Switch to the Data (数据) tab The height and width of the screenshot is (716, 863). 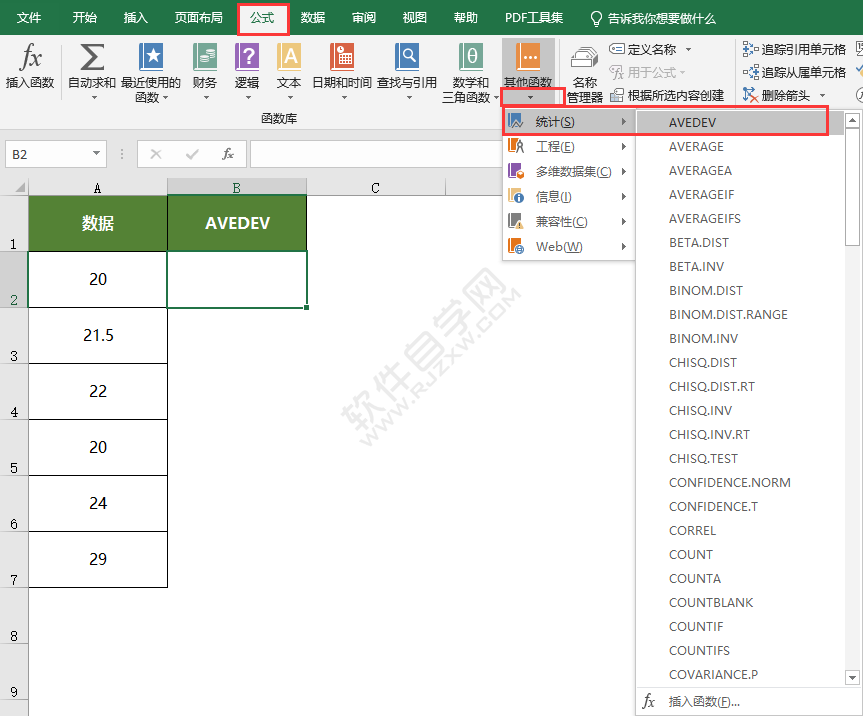point(313,18)
